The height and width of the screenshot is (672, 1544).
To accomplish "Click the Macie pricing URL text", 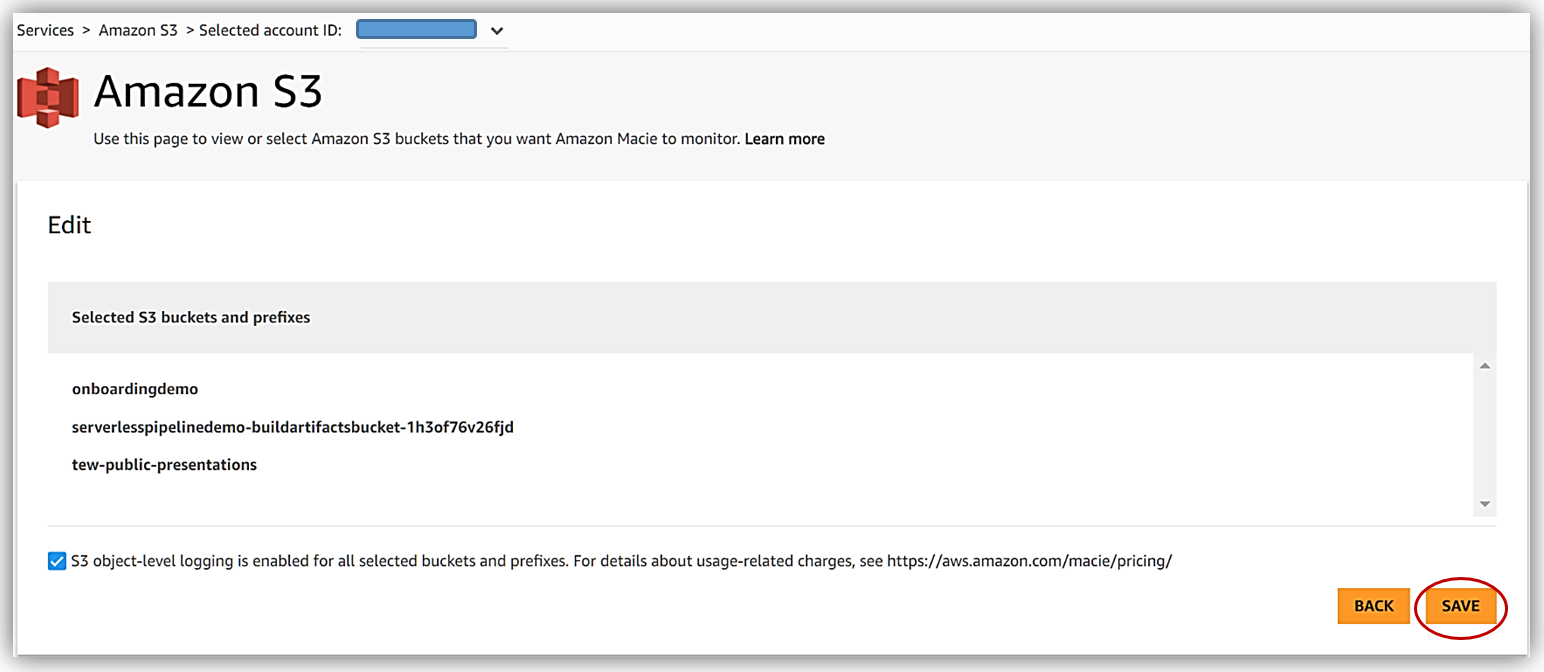I will (1029, 561).
